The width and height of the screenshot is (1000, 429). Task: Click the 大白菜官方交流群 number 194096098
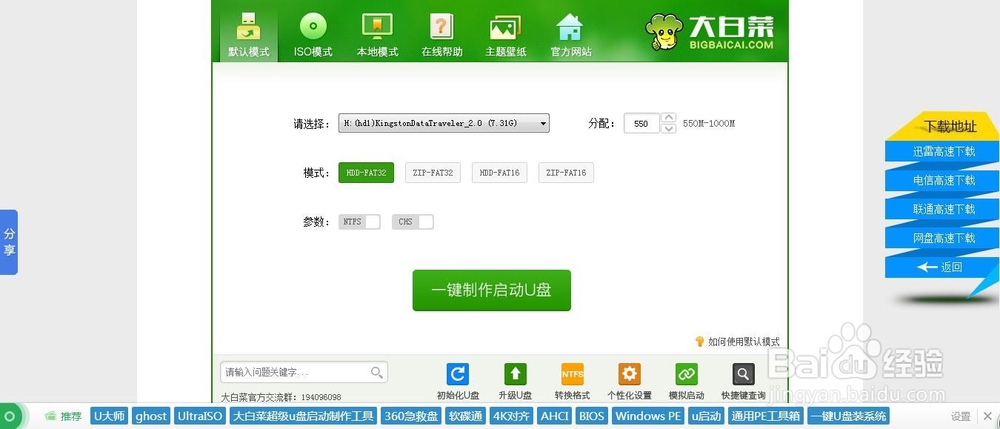[x=321, y=396]
